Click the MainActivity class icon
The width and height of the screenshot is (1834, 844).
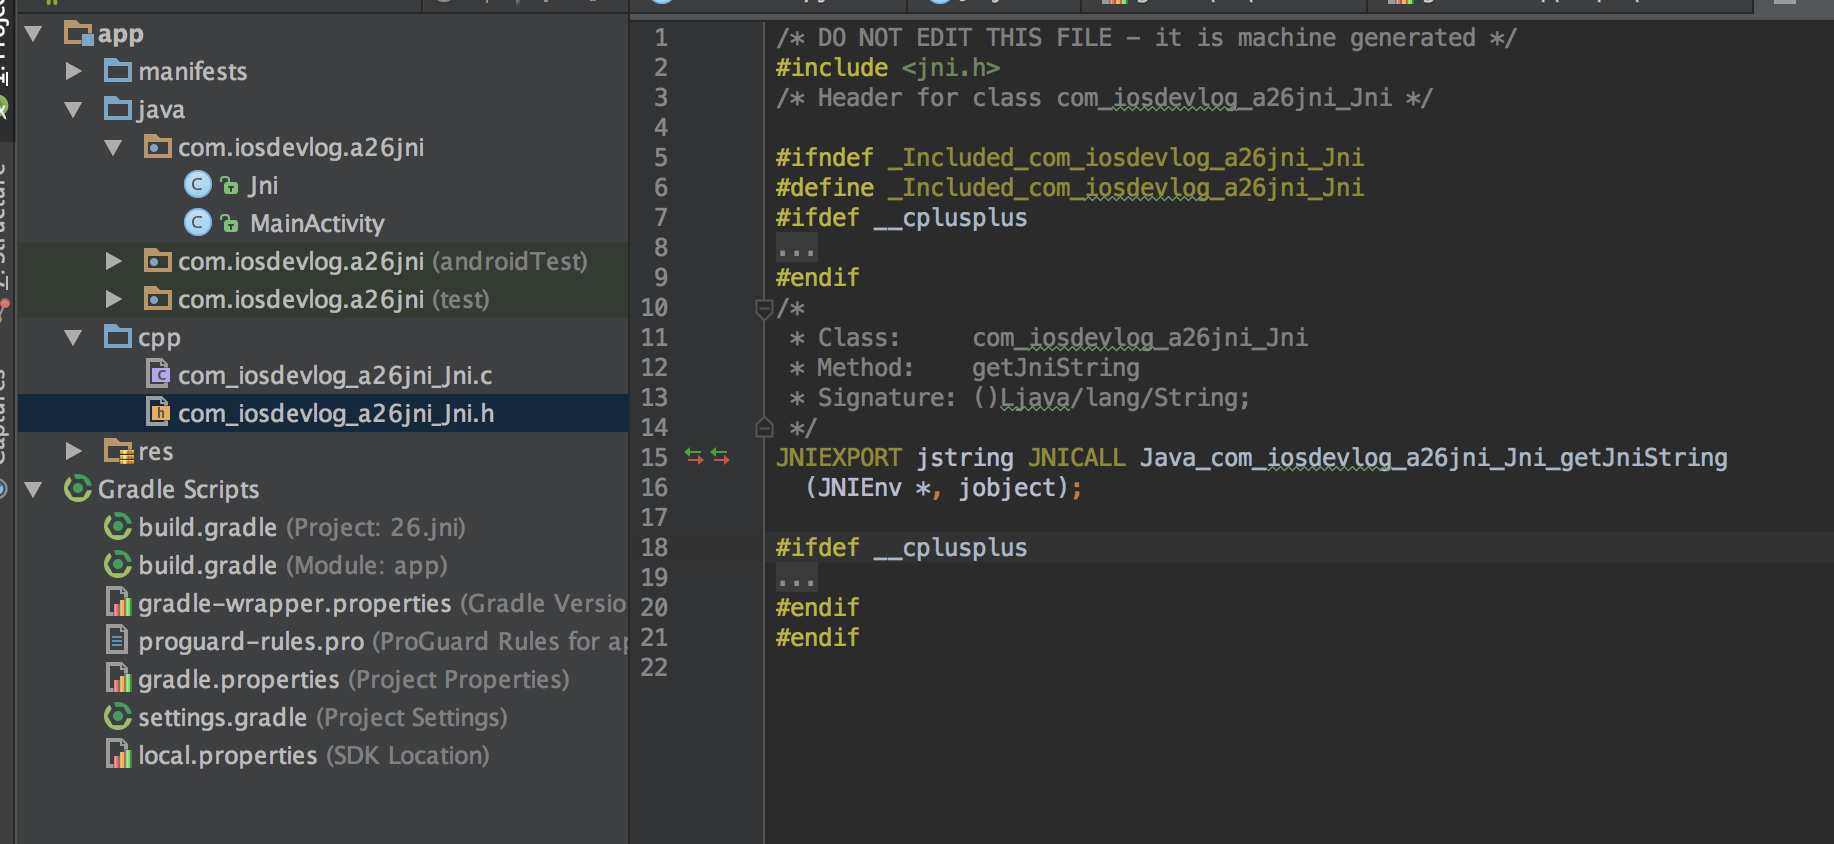click(x=198, y=223)
